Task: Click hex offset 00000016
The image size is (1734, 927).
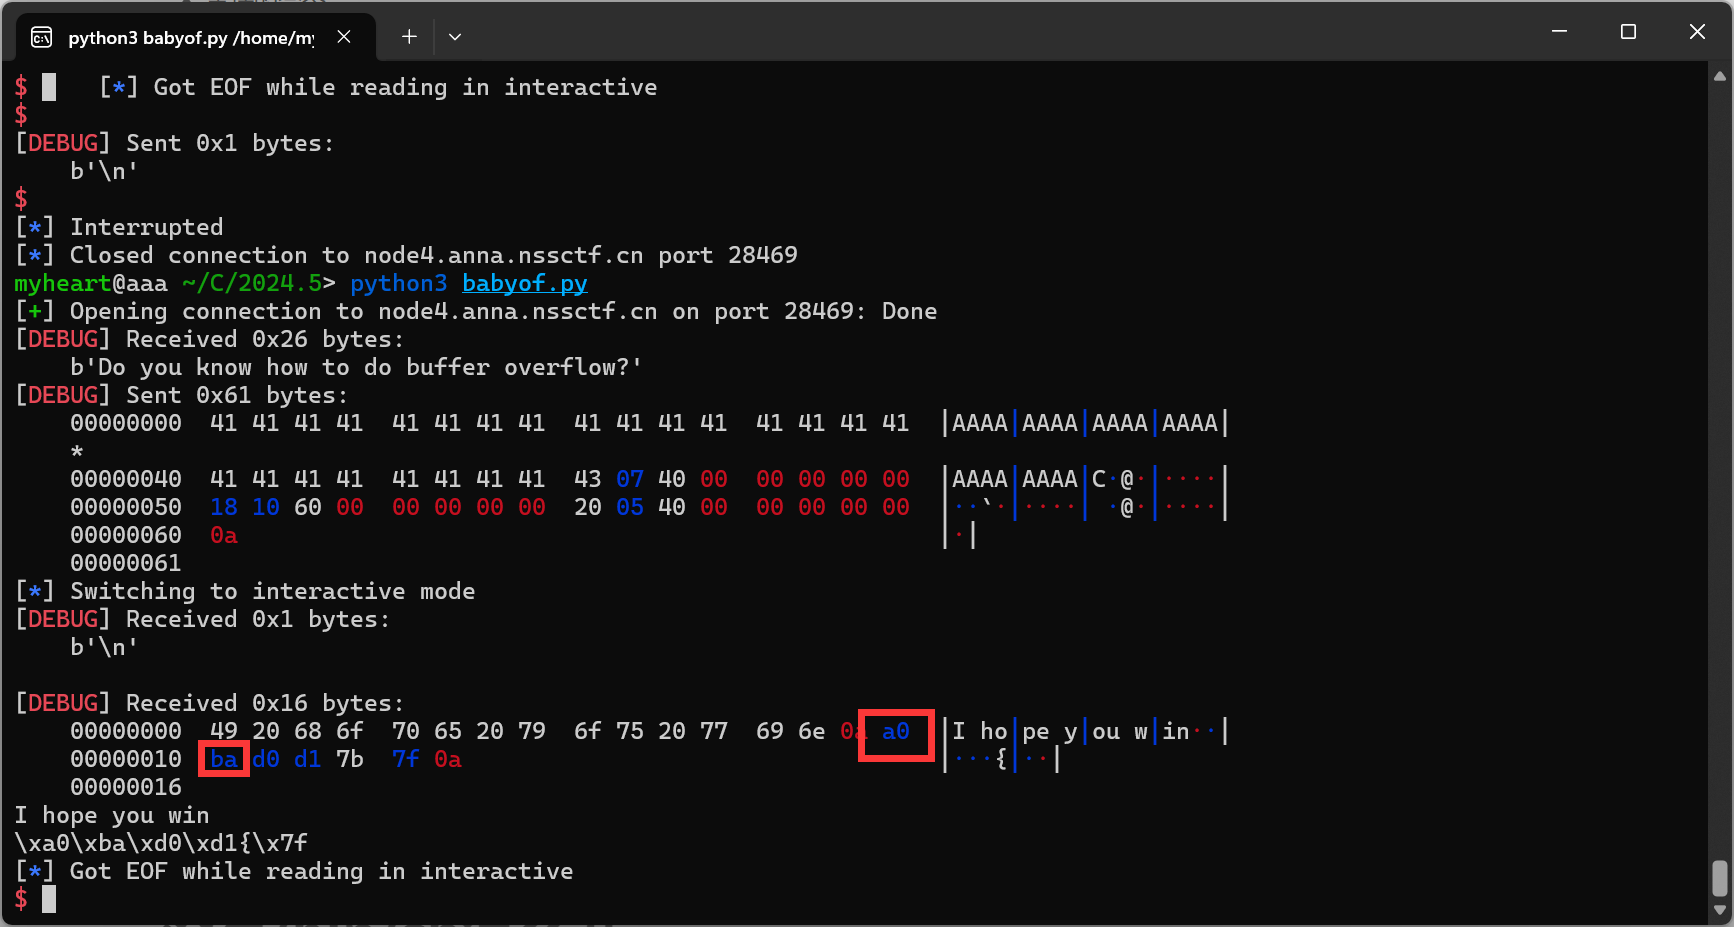Action: (126, 787)
